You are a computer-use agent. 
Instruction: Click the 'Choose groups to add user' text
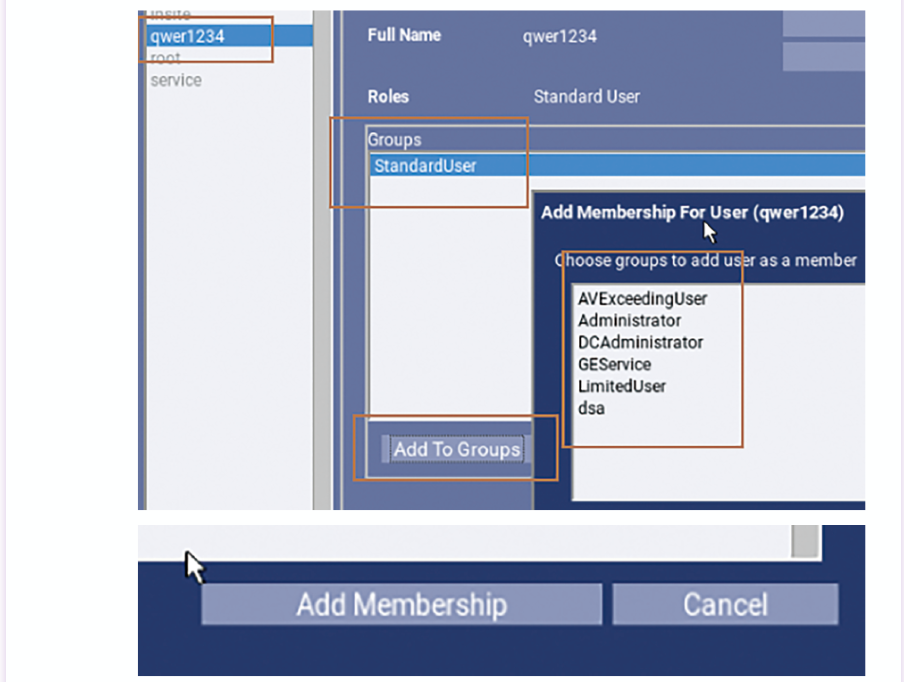tap(706, 260)
